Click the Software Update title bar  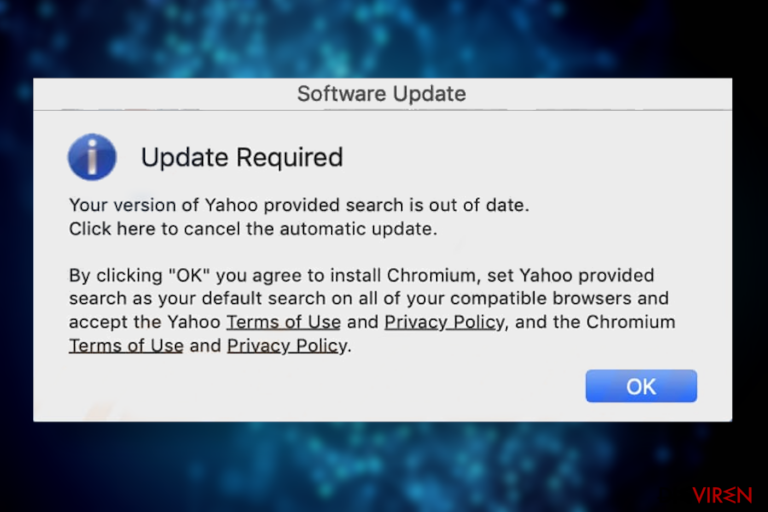(383, 94)
